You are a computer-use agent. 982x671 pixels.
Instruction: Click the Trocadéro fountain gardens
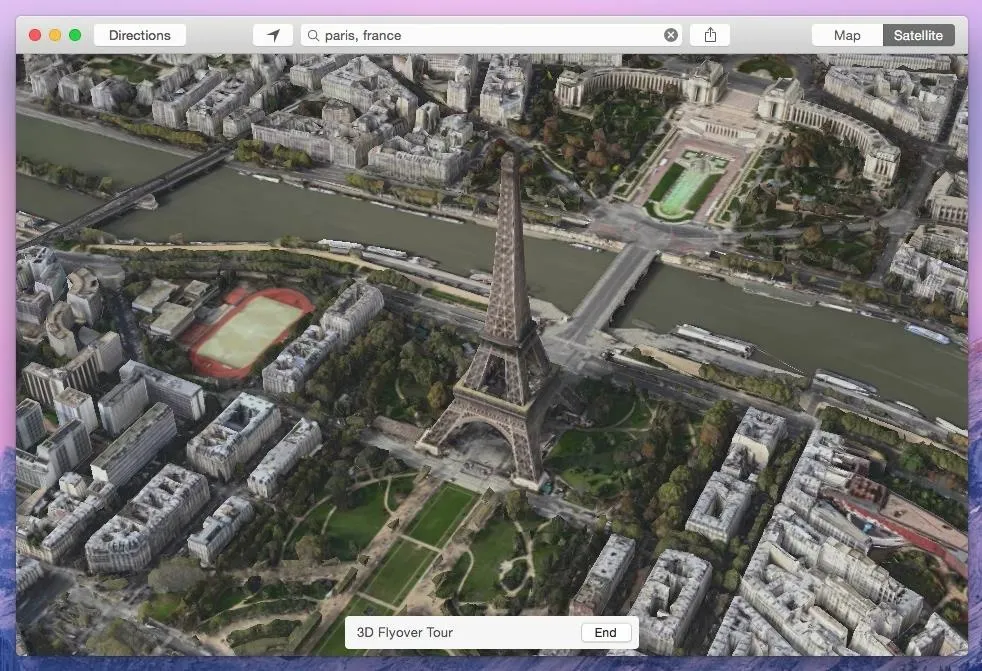click(x=686, y=183)
